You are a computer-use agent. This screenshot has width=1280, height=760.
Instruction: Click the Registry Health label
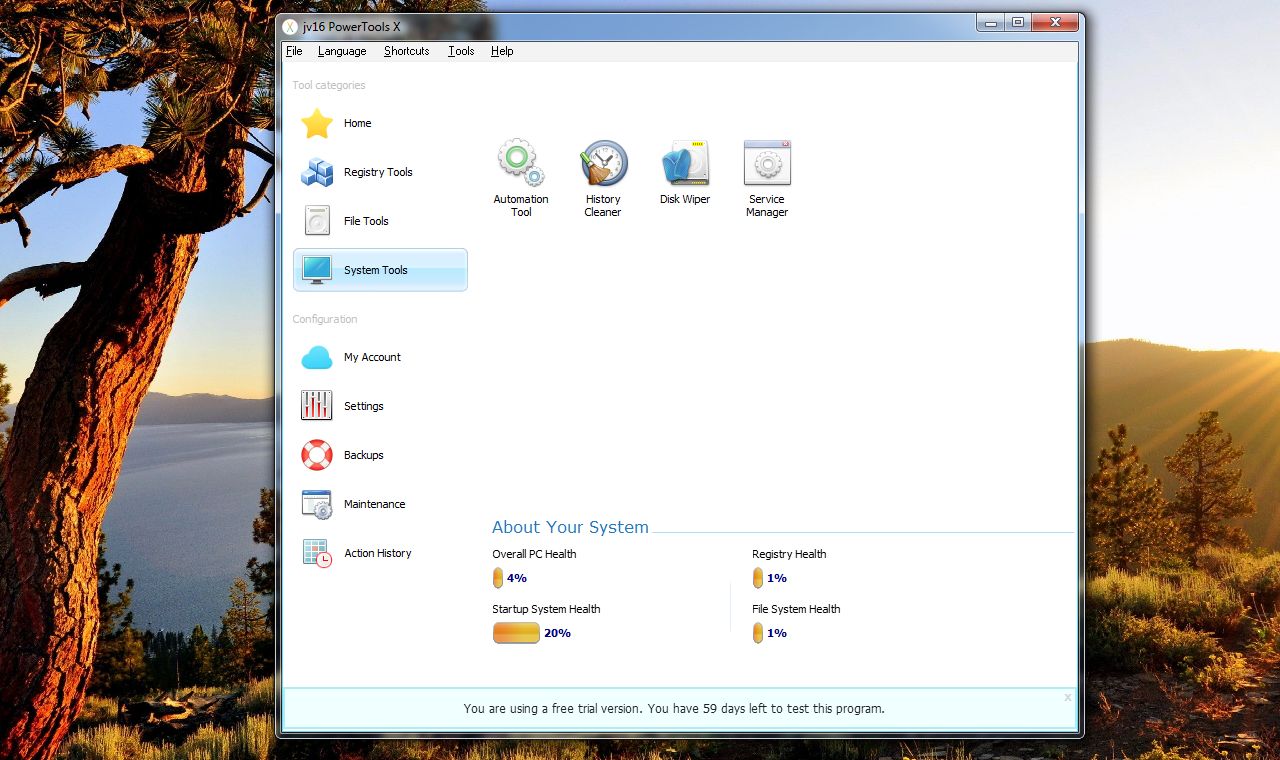[789, 554]
